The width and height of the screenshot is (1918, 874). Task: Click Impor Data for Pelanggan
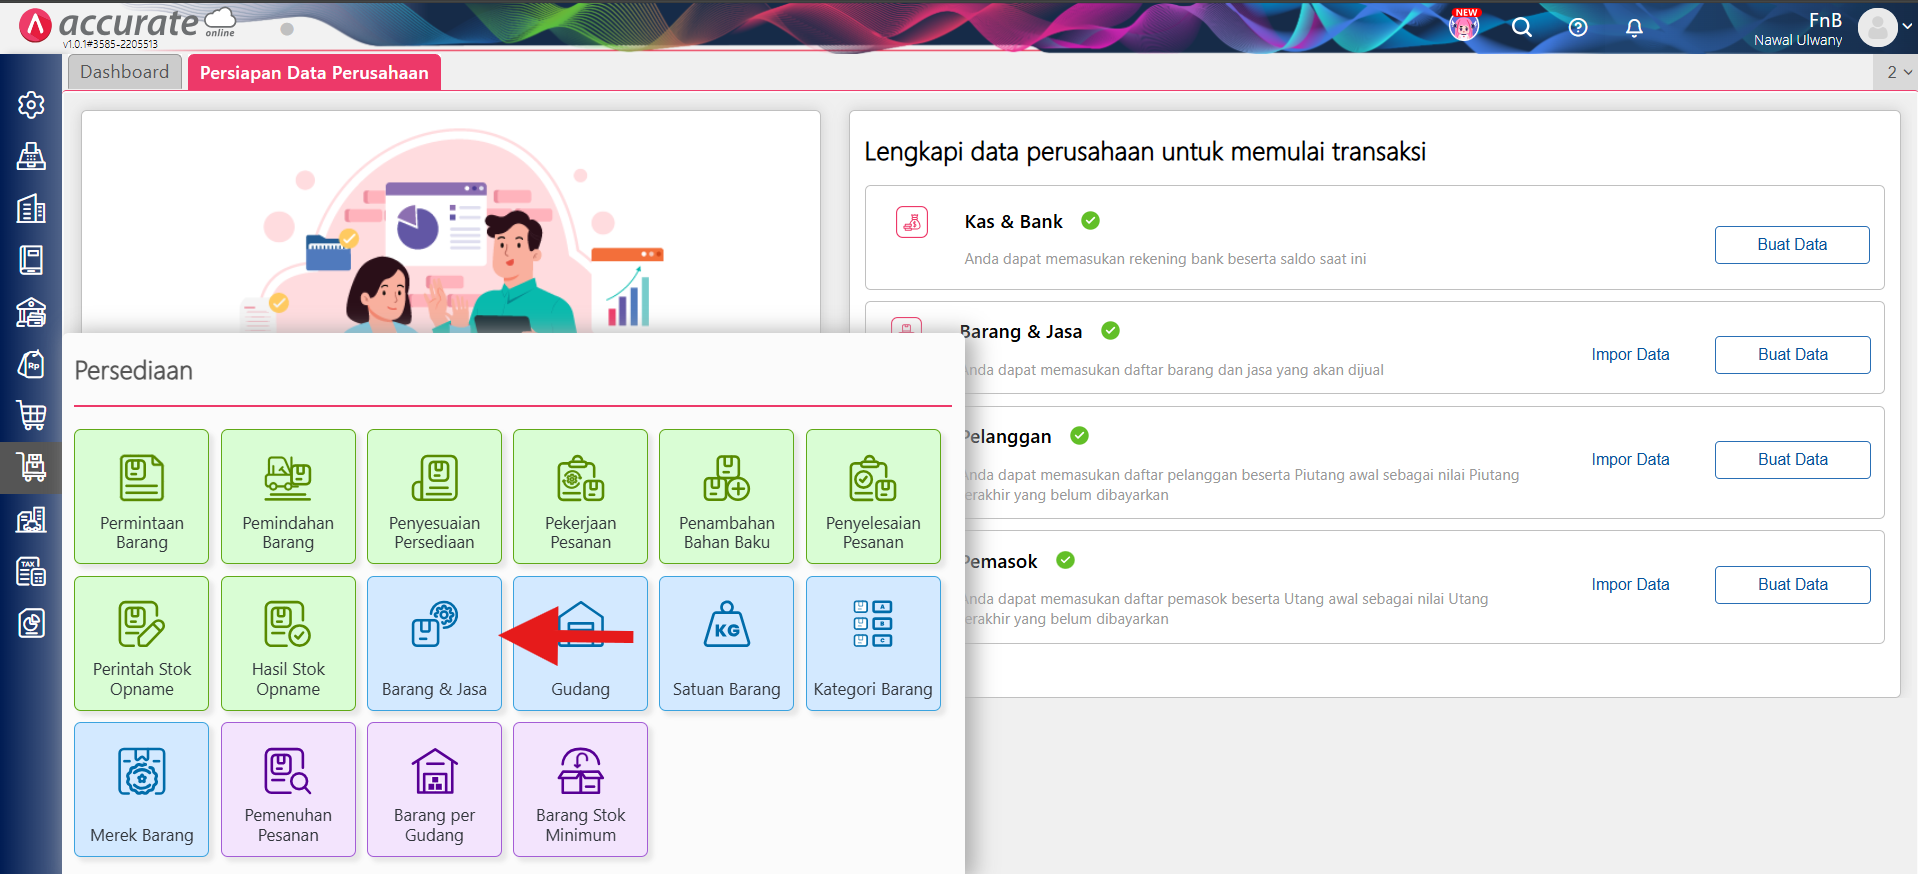pos(1630,459)
